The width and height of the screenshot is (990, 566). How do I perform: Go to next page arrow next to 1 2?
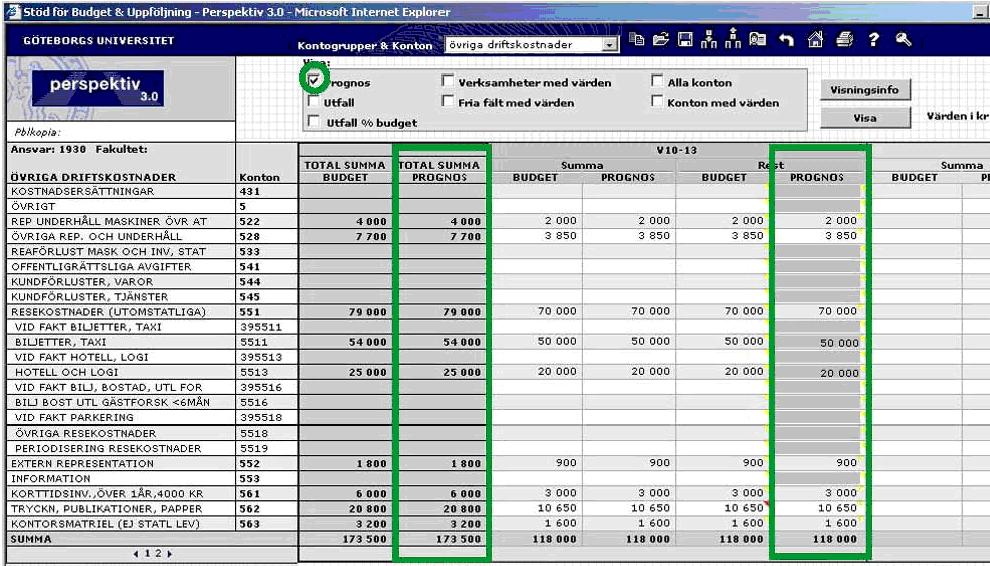click(x=169, y=554)
